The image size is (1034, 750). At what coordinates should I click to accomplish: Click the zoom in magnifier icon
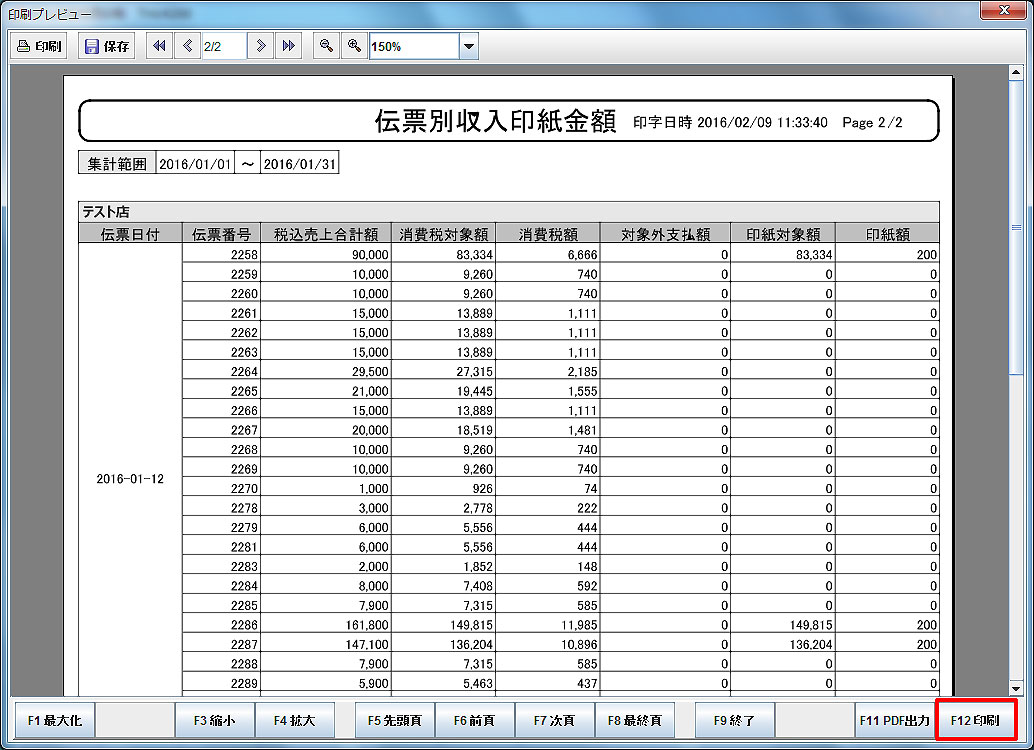353,46
